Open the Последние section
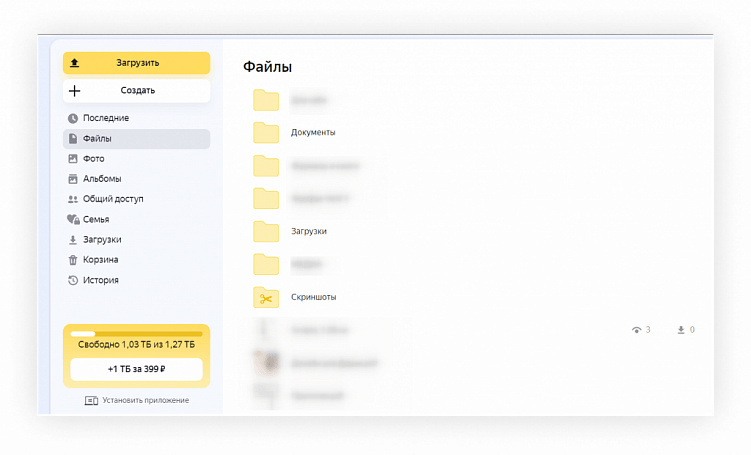 click(137, 118)
